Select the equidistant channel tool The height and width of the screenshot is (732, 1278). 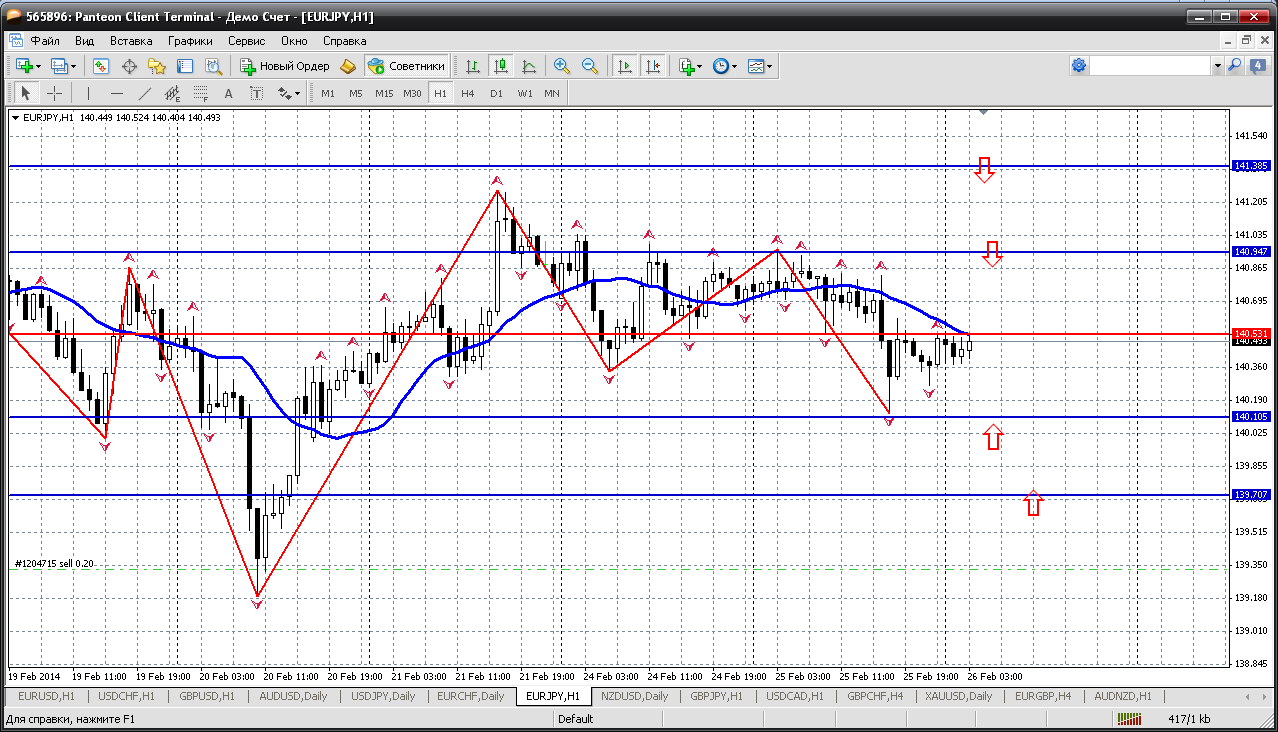[x=173, y=93]
